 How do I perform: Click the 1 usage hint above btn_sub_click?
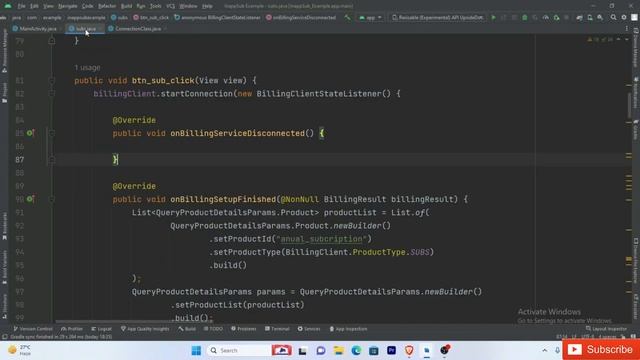tap(87, 68)
